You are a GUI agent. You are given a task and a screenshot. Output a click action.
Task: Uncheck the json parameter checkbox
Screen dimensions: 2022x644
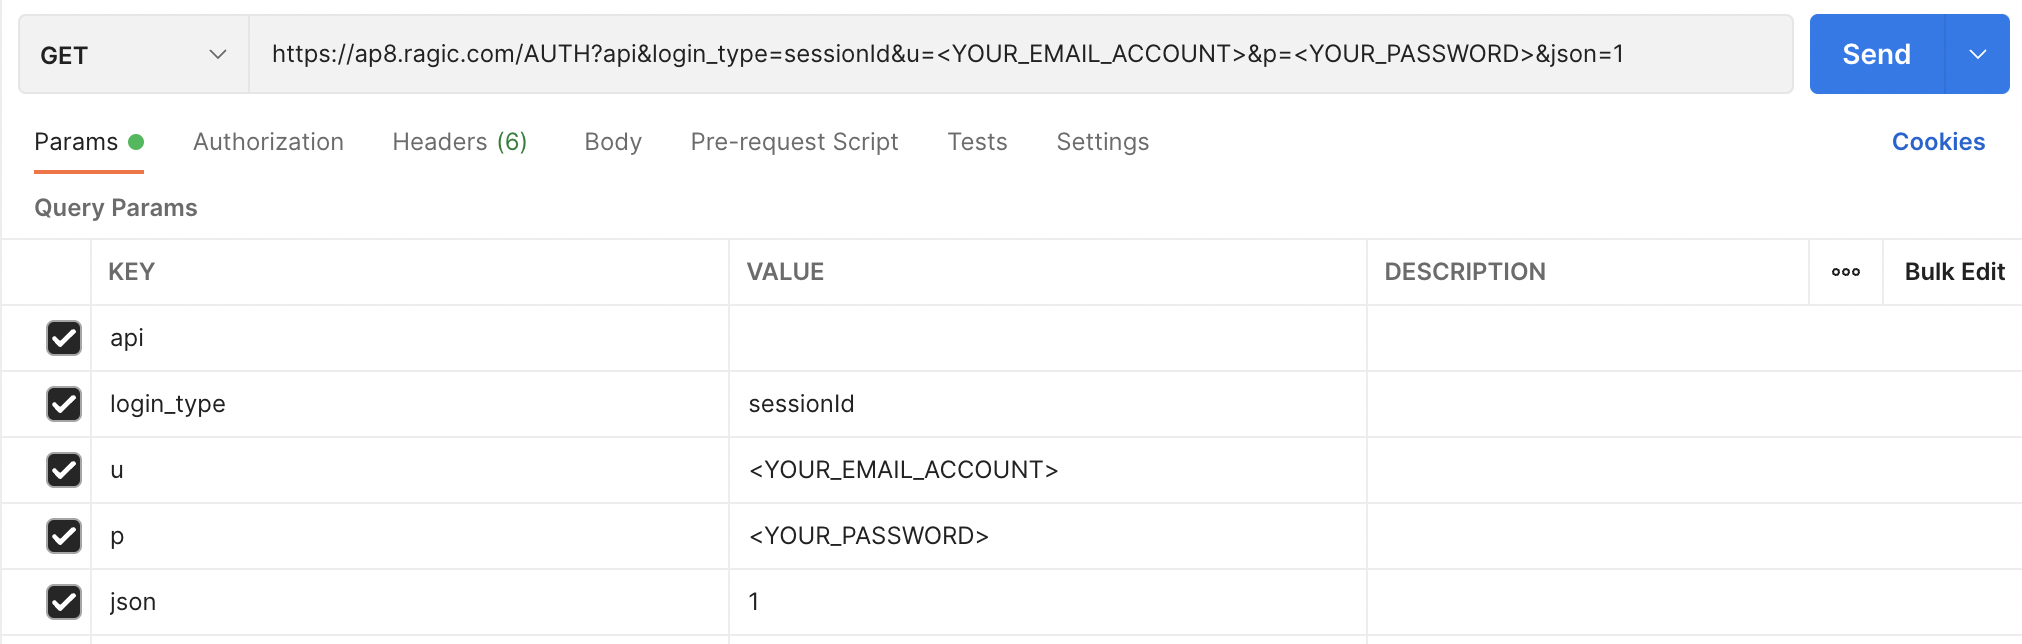pos(64,601)
